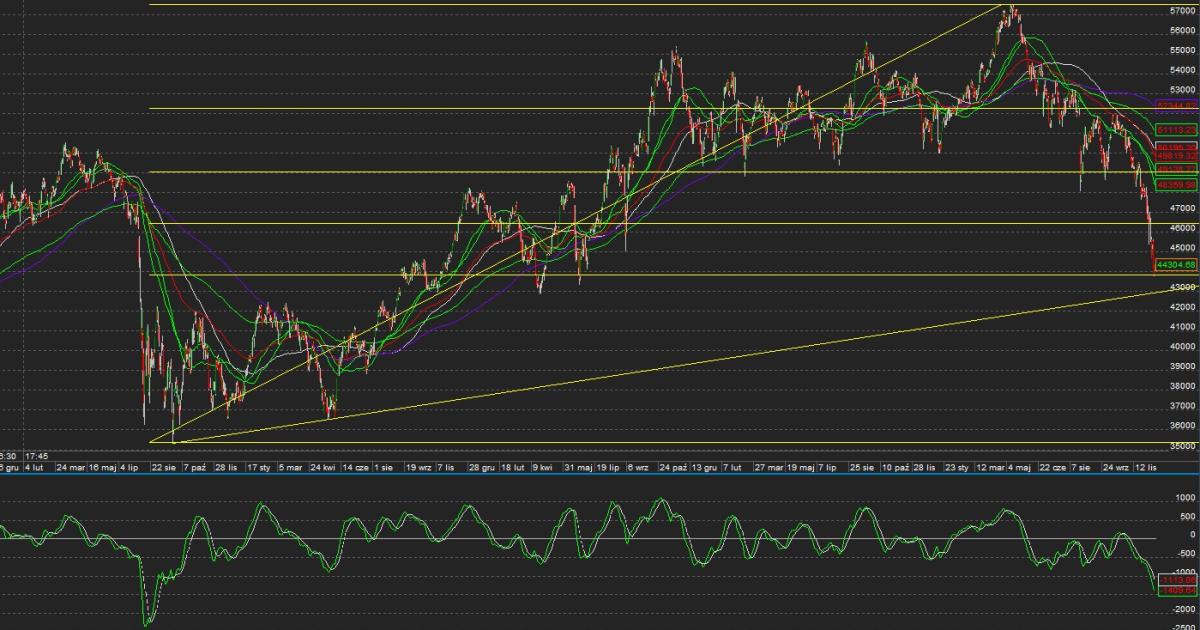Click the -1113.06 oscillator value label

(1176, 579)
